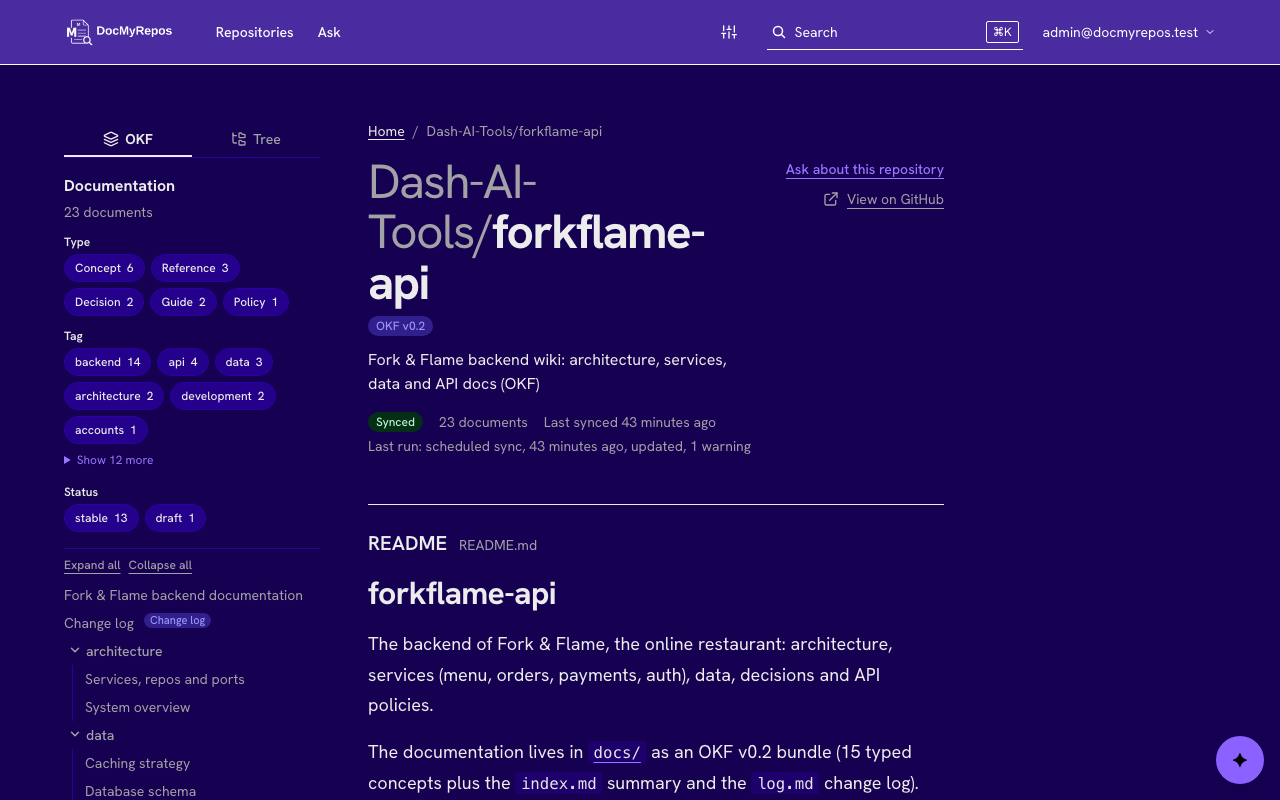Click Expand all in the sidebar
Viewport: 1280px width, 800px height.
[92, 565]
